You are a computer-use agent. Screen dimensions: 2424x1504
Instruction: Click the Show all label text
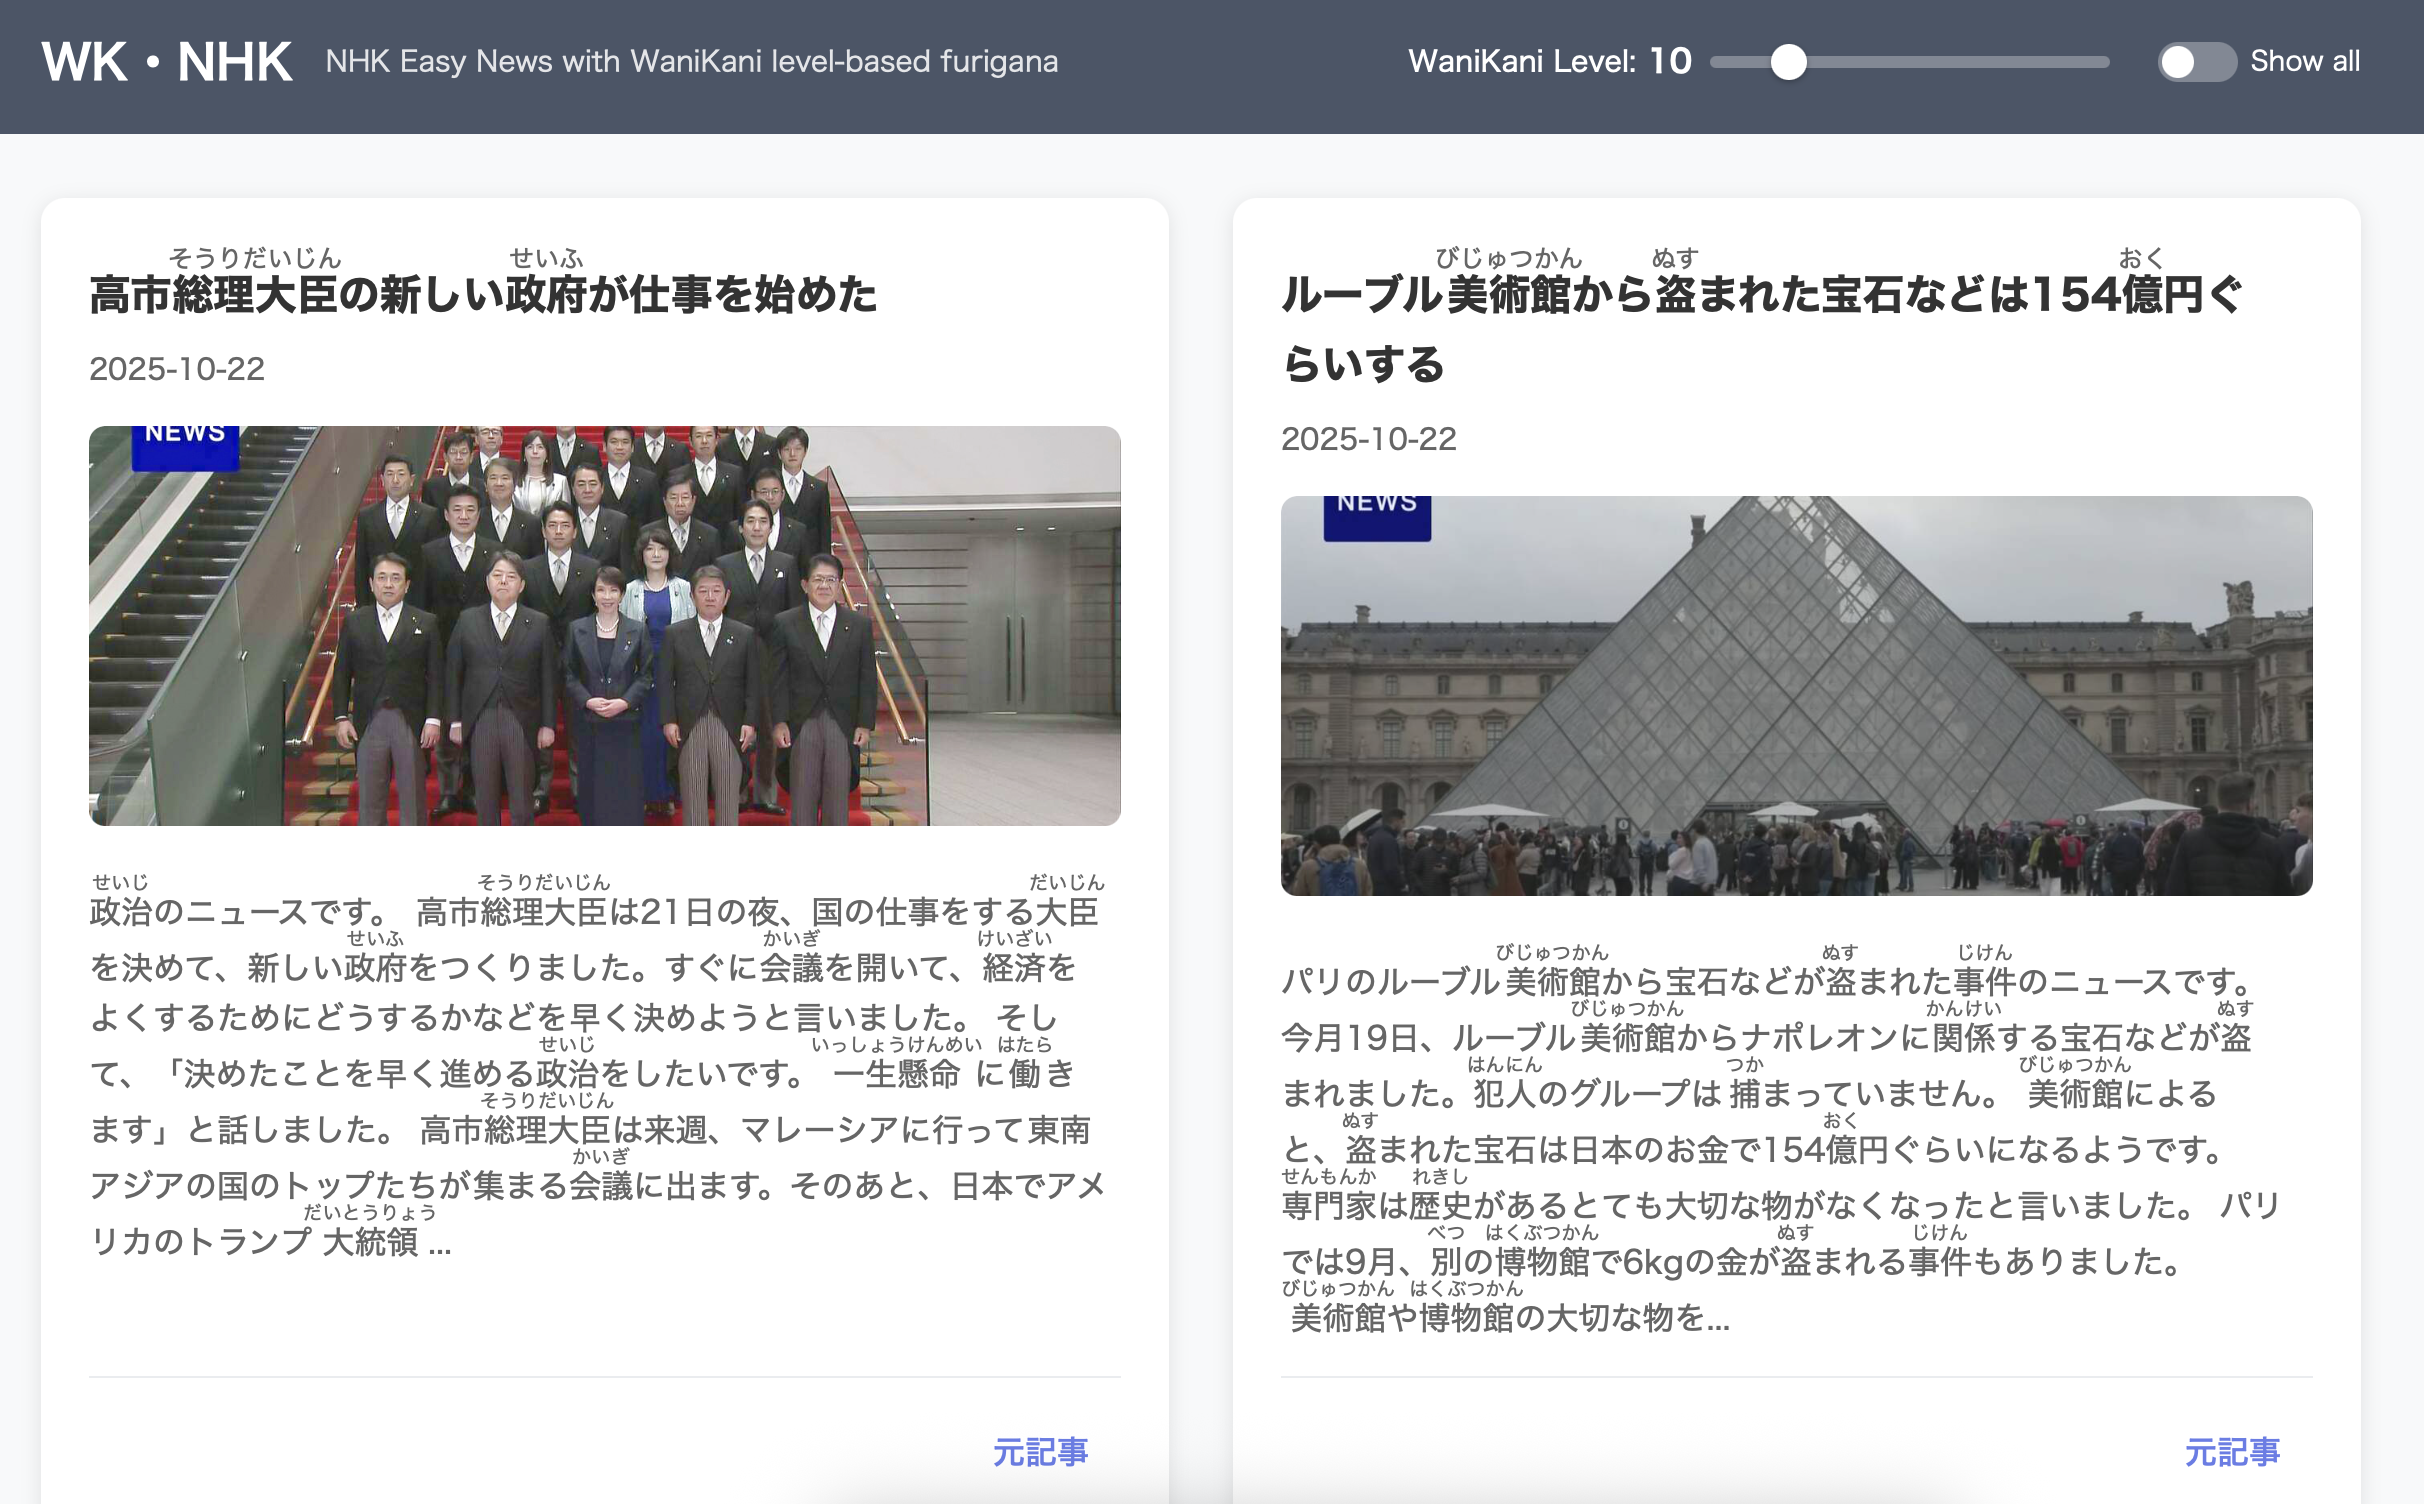coord(2304,62)
